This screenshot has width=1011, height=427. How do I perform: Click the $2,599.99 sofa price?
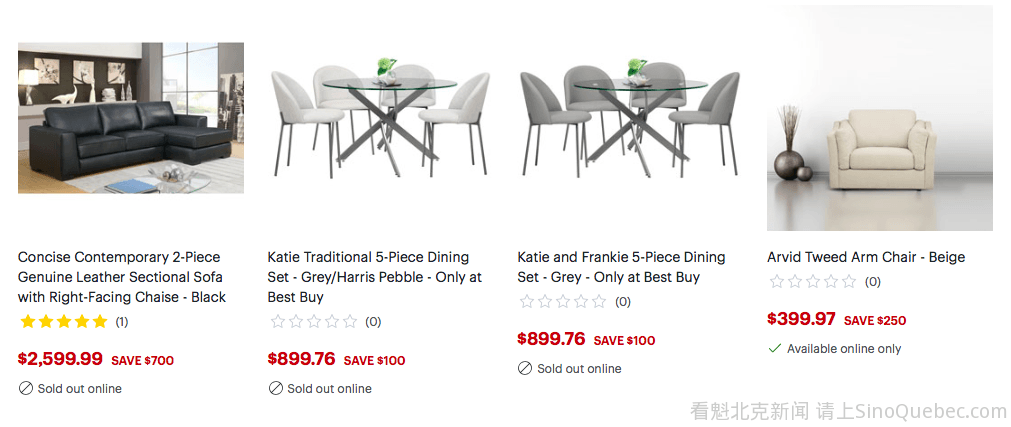pyautogui.click(x=60, y=358)
